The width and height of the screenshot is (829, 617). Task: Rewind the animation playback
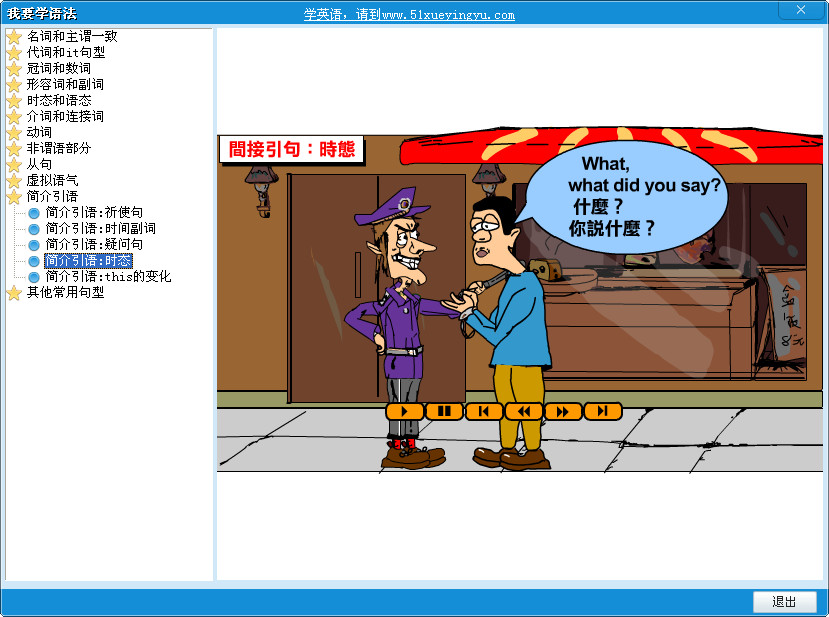tap(523, 410)
